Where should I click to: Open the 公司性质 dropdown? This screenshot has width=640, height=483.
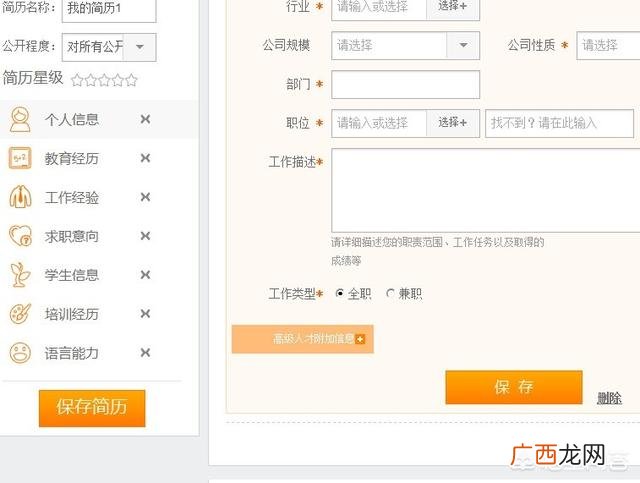pos(608,45)
